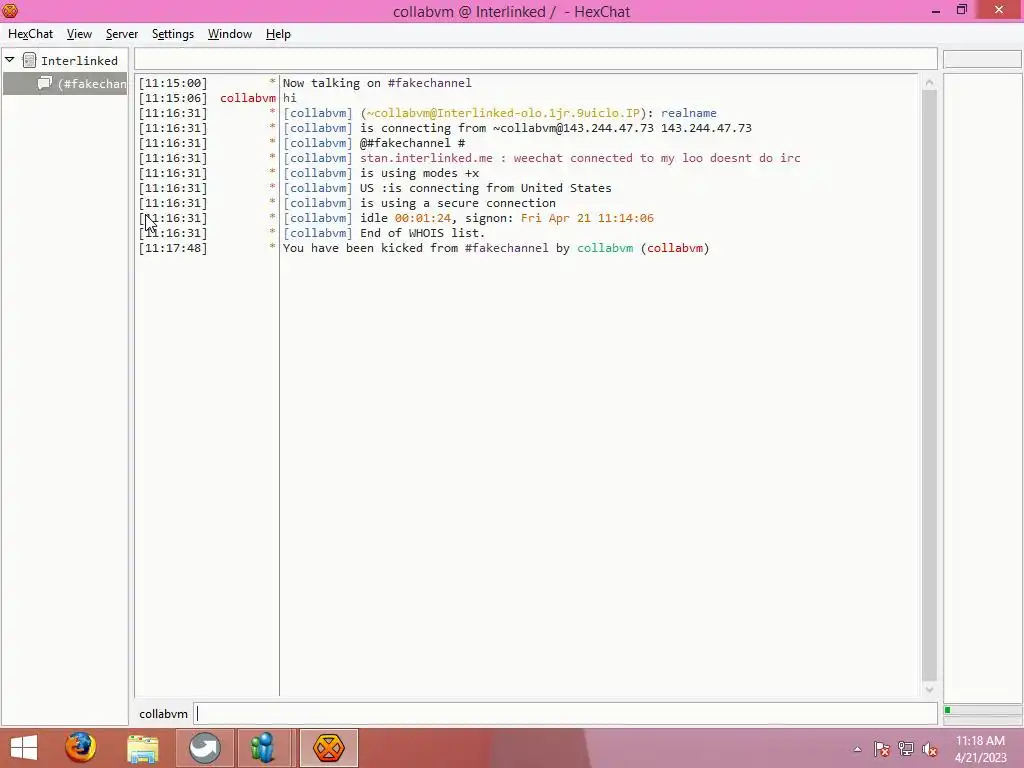Open the Settings menu
The image size is (1024, 768).
[x=172, y=34]
